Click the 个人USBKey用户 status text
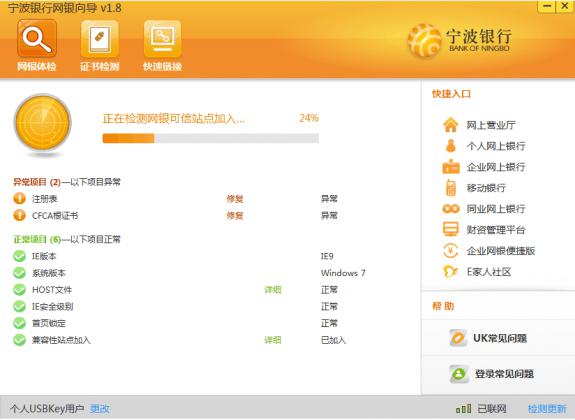The height and width of the screenshot is (420, 575). coord(47,408)
